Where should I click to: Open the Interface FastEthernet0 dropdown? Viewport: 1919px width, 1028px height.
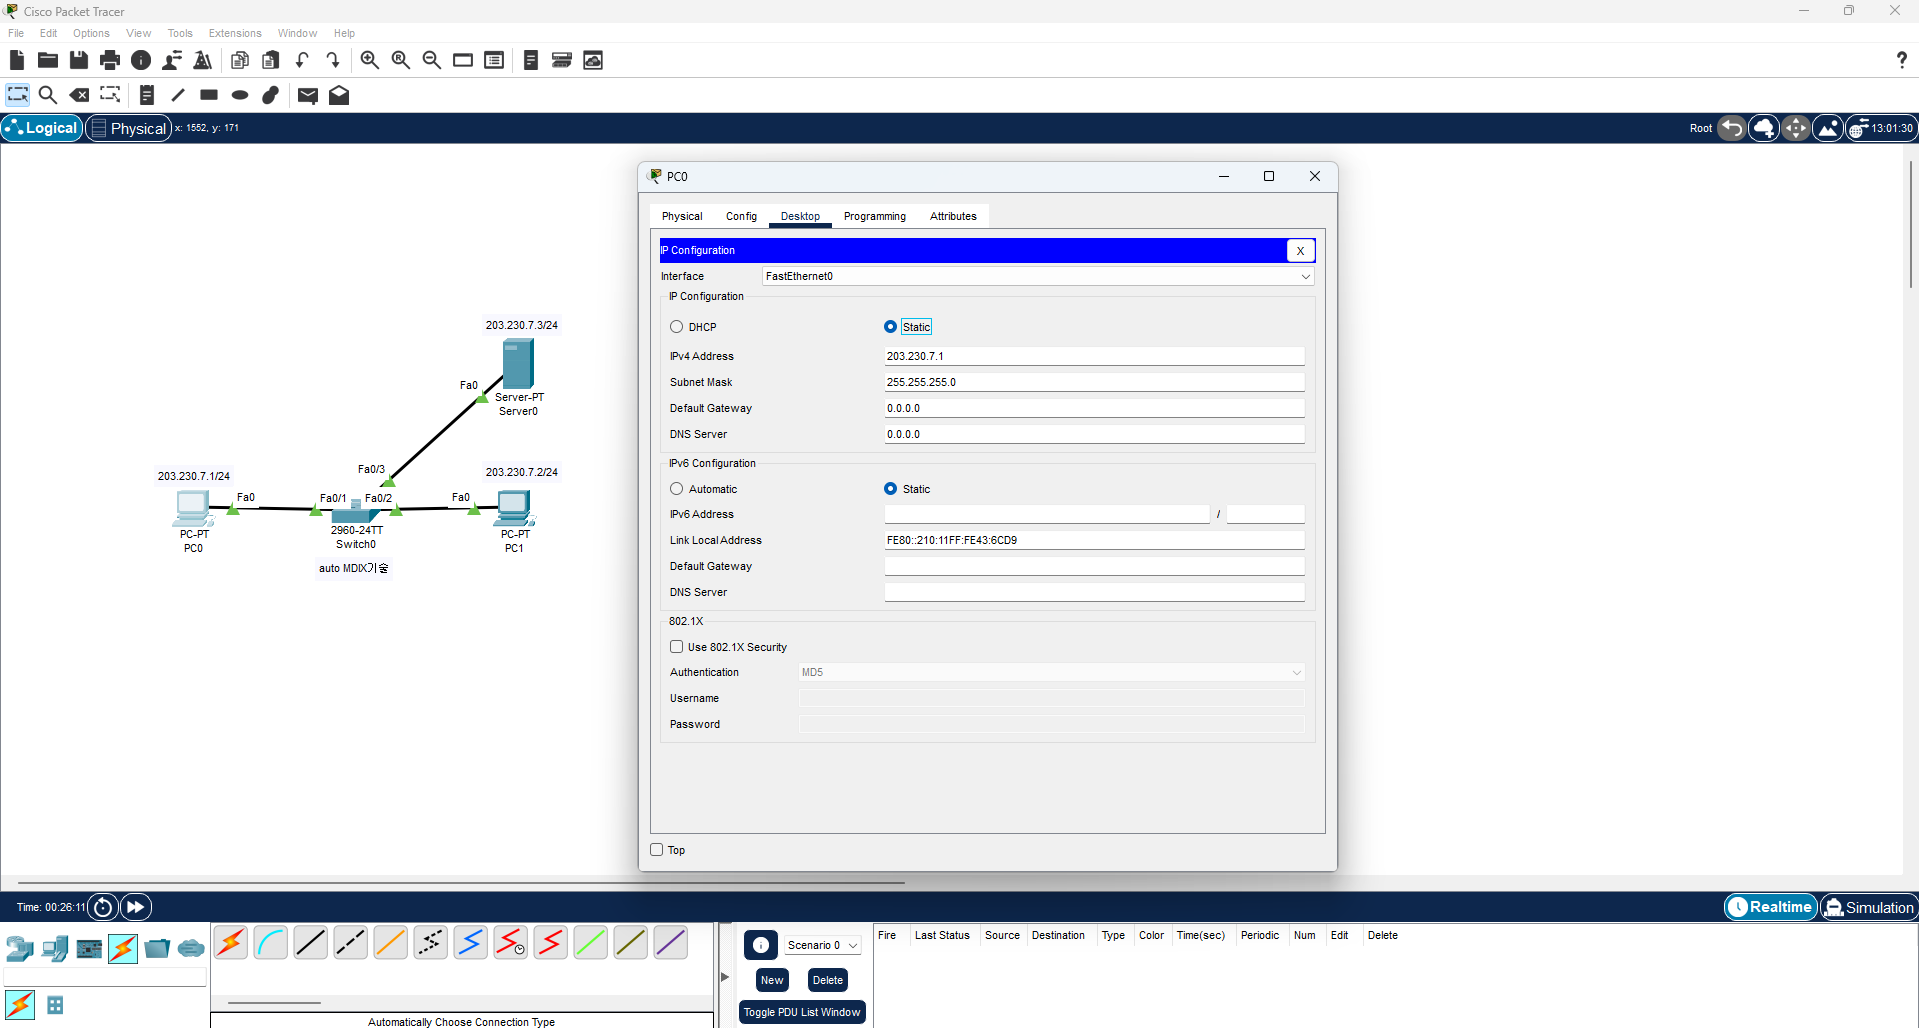click(1038, 276)
